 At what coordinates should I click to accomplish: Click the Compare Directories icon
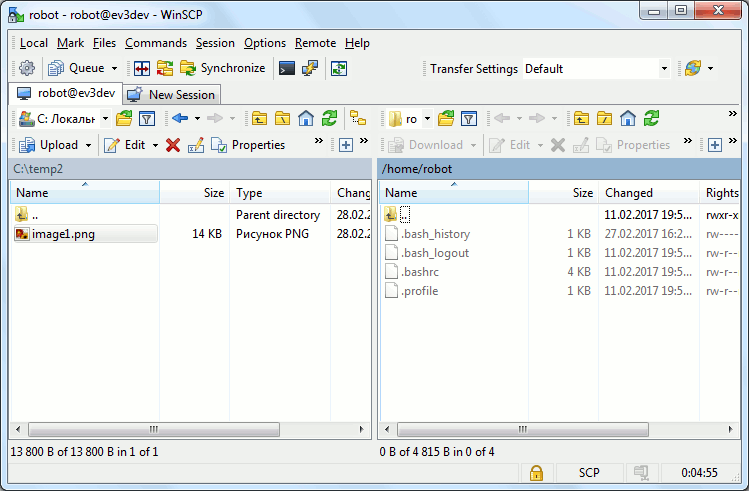[x=142, y=69]
